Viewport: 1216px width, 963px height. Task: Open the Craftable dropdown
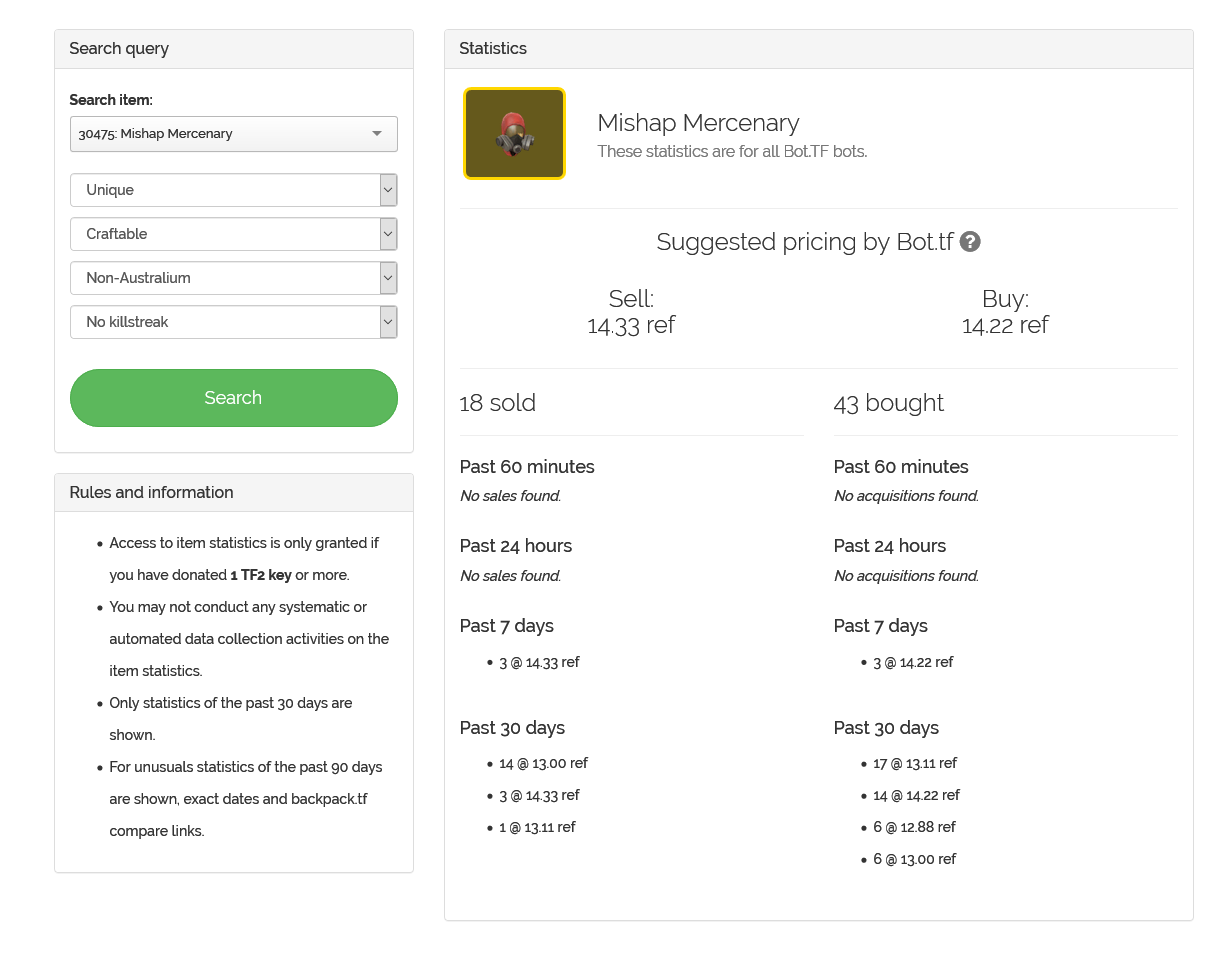tap(233, 234)
